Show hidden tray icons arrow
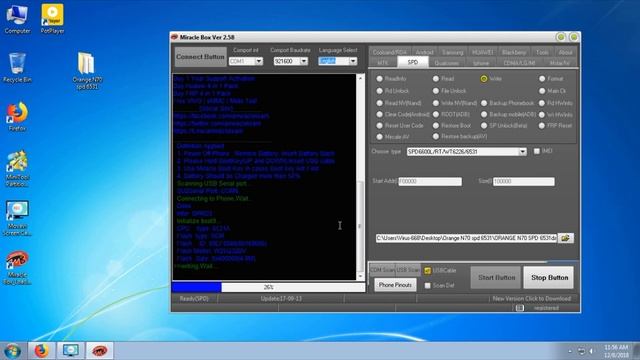The height and width of the screenshot is (360, 640). click(570, 351)
